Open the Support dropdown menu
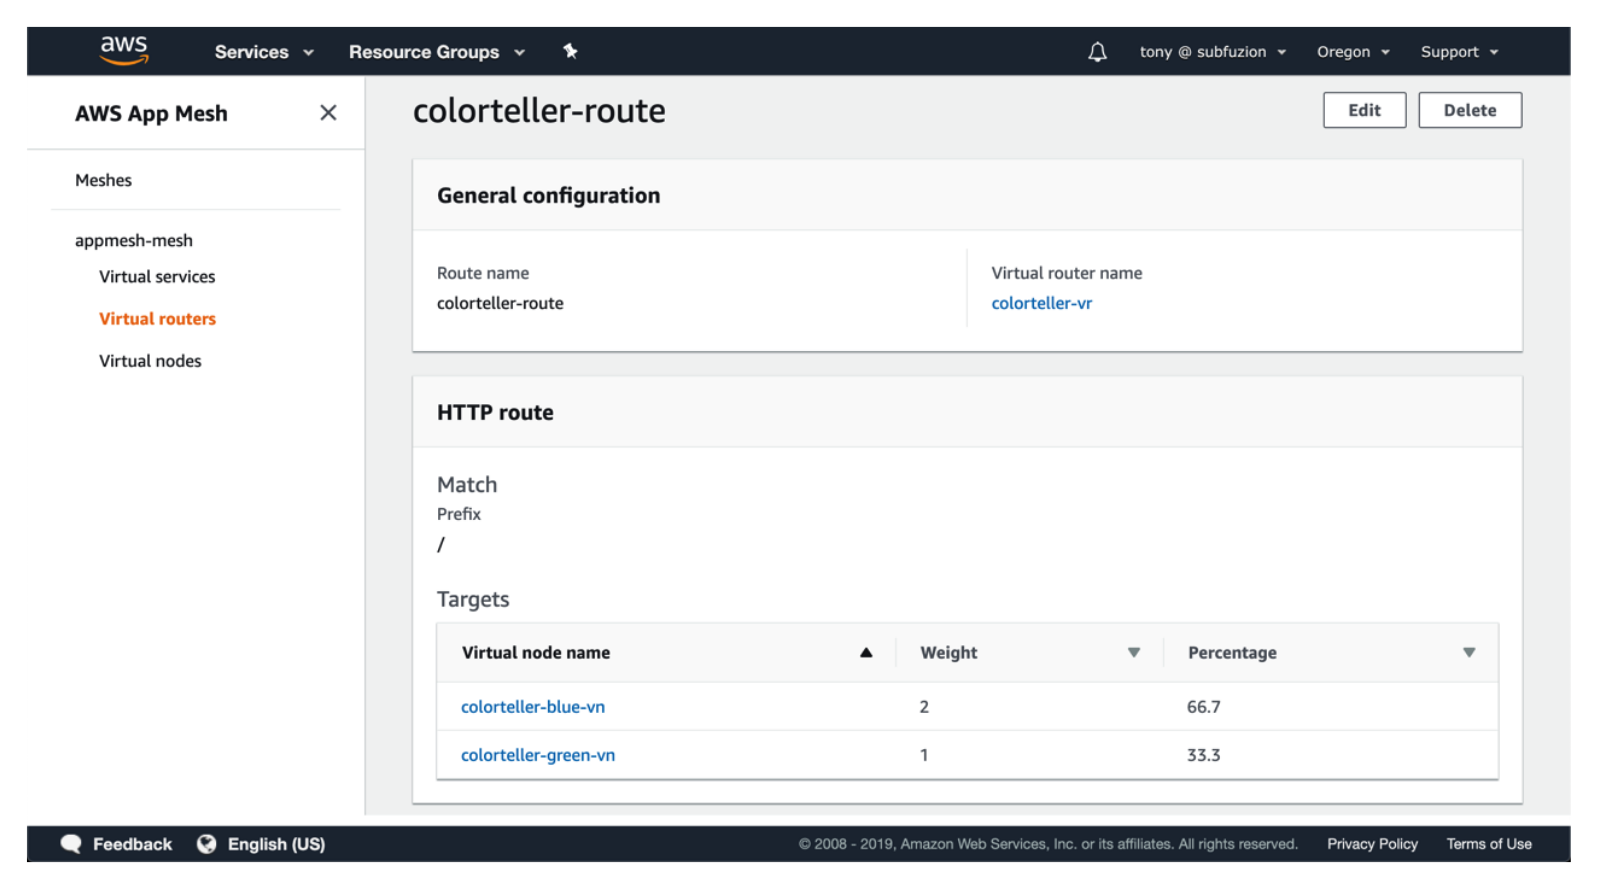1600x894 pixels. [x=1459, y=52]
